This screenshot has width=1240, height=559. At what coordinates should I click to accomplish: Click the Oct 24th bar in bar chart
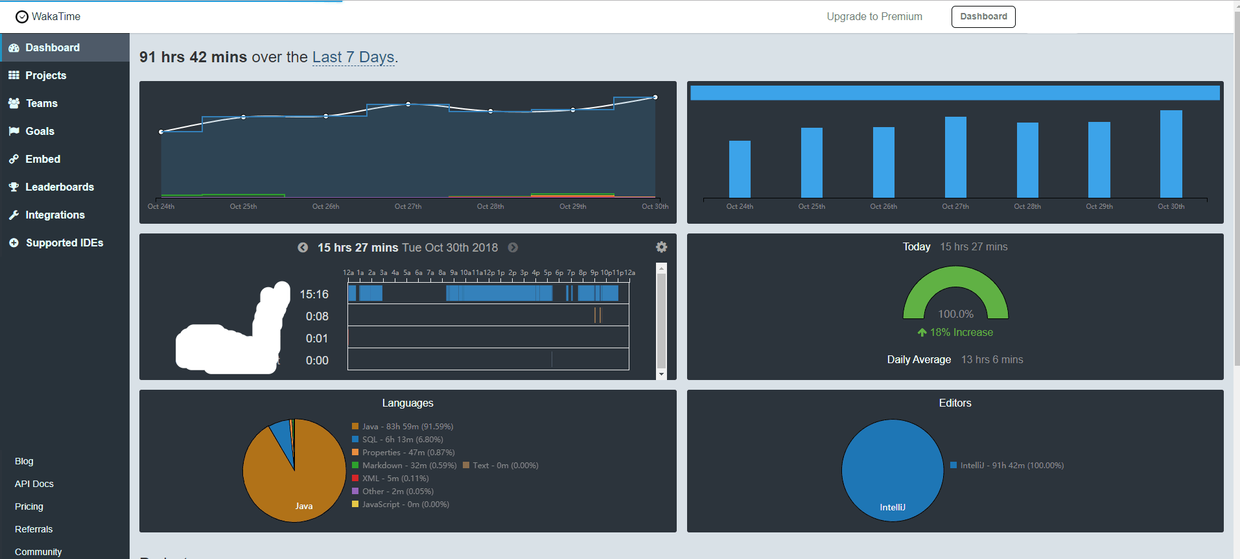[739, 169]
